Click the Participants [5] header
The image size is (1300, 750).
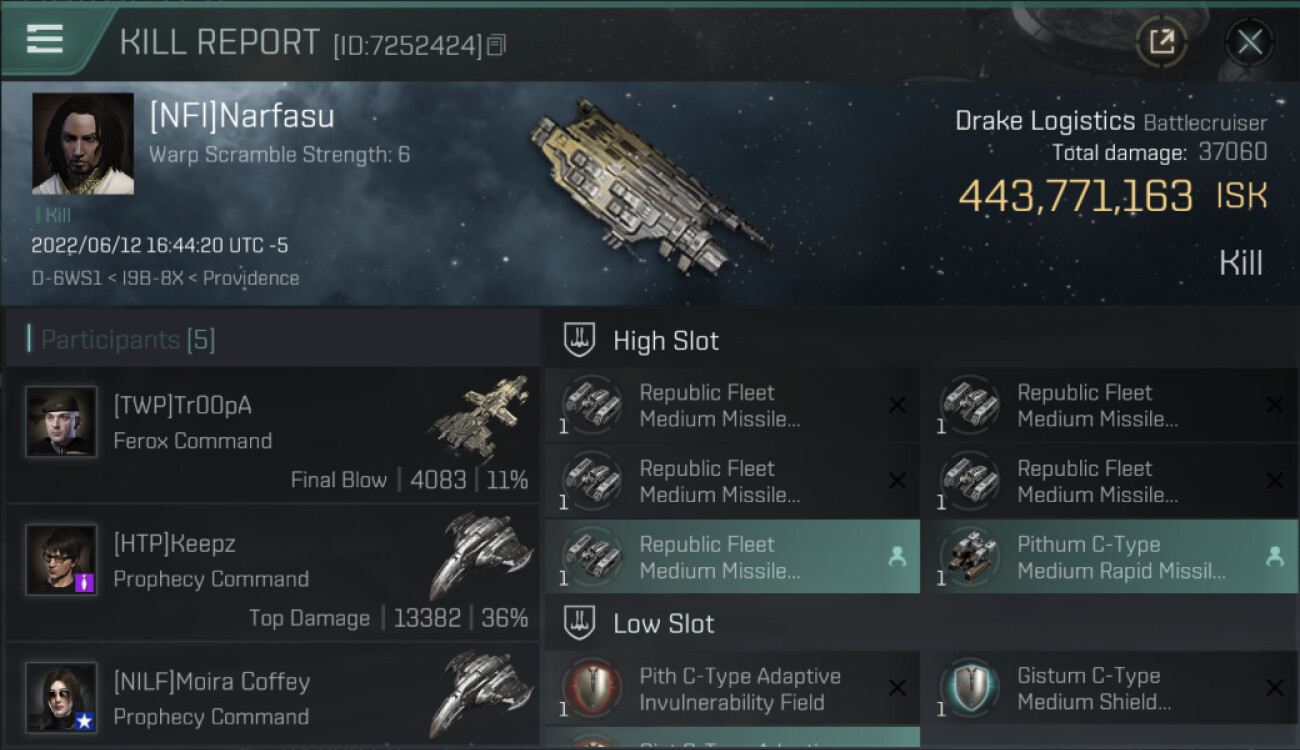[x=128, y=340]
